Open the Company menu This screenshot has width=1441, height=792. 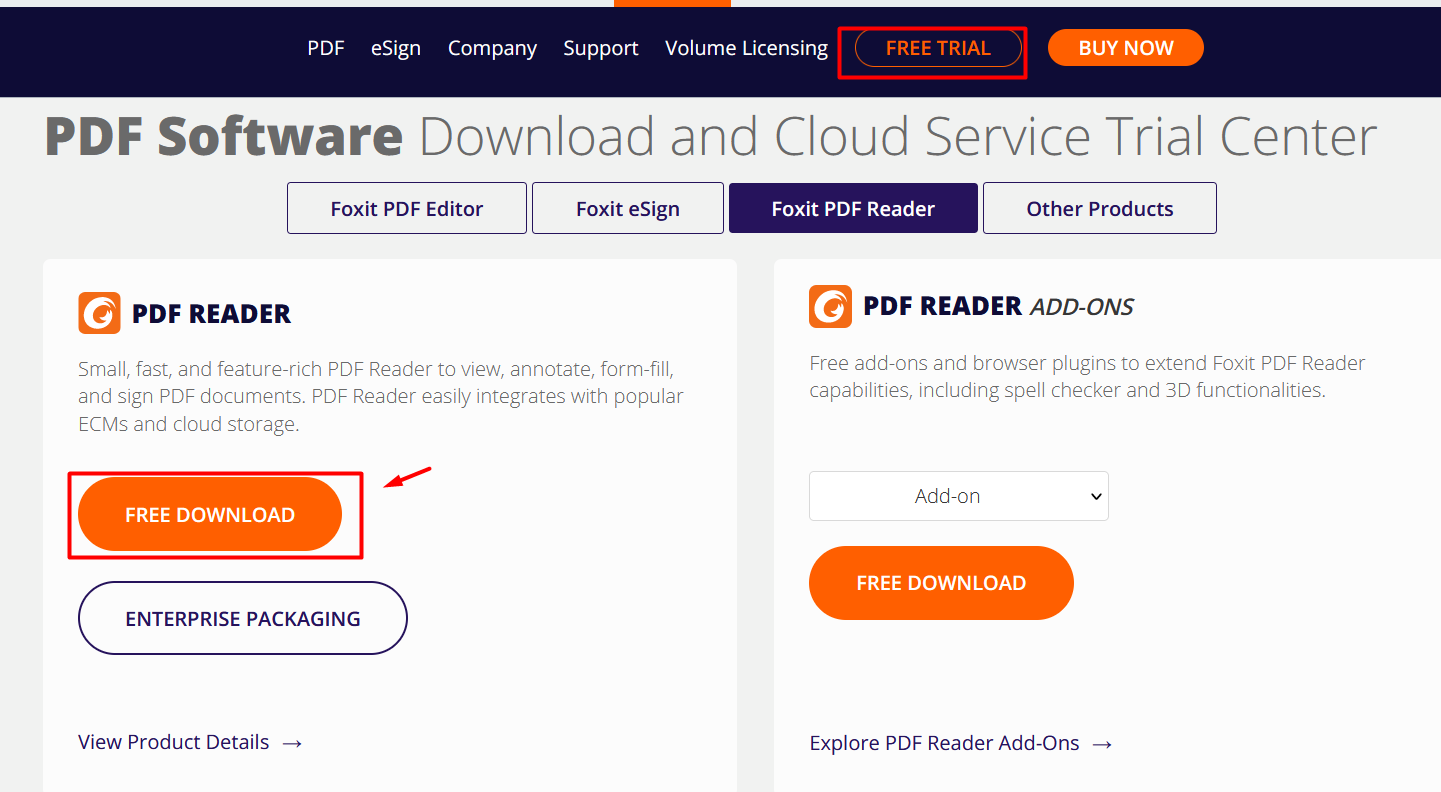point(492,48)
